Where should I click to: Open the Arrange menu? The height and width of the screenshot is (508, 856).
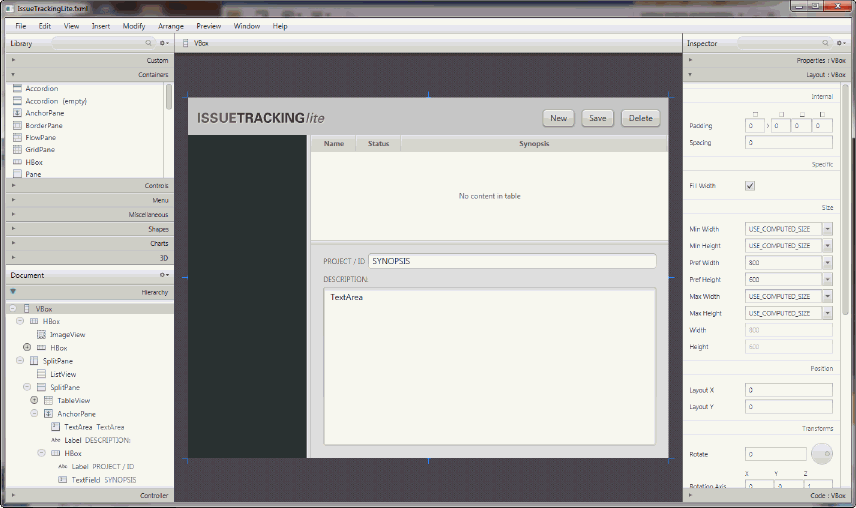pos(171,26)
